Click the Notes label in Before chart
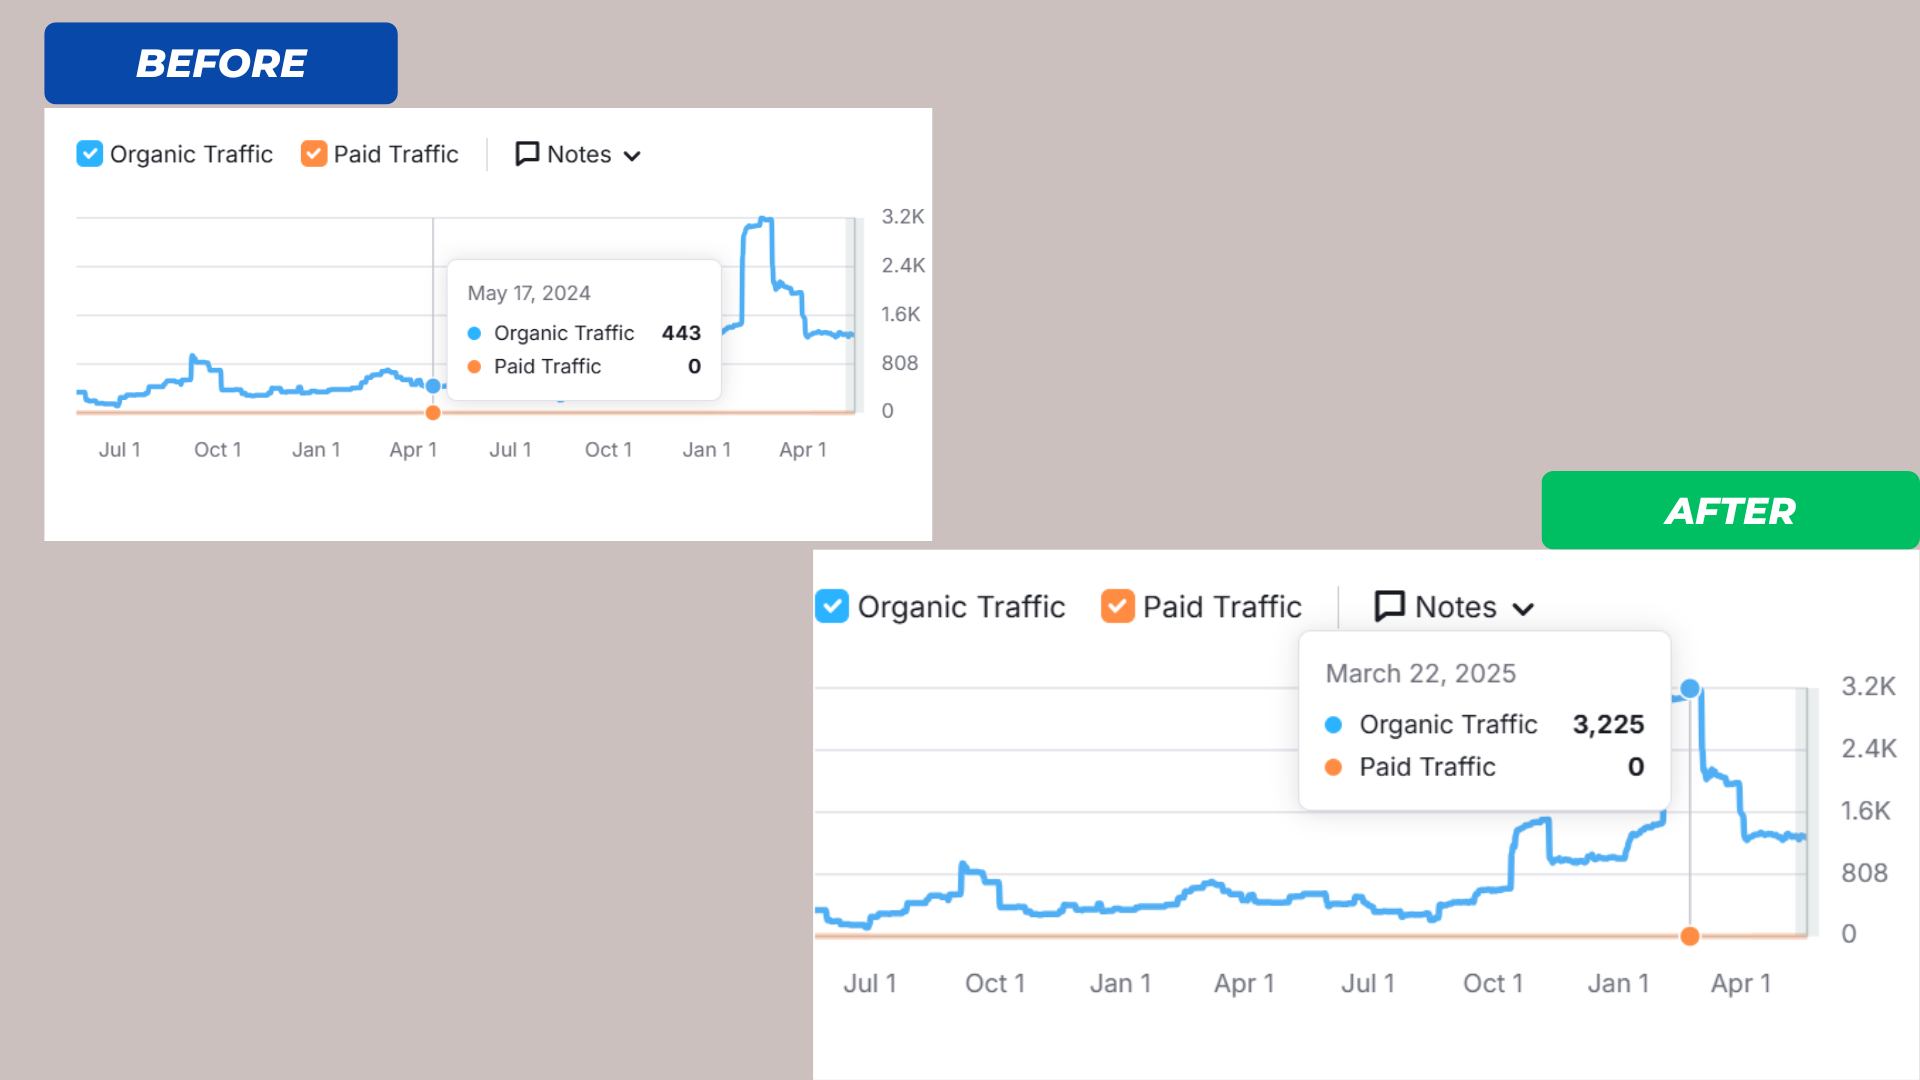The image size is (1920, 1080). click(579, 154)
